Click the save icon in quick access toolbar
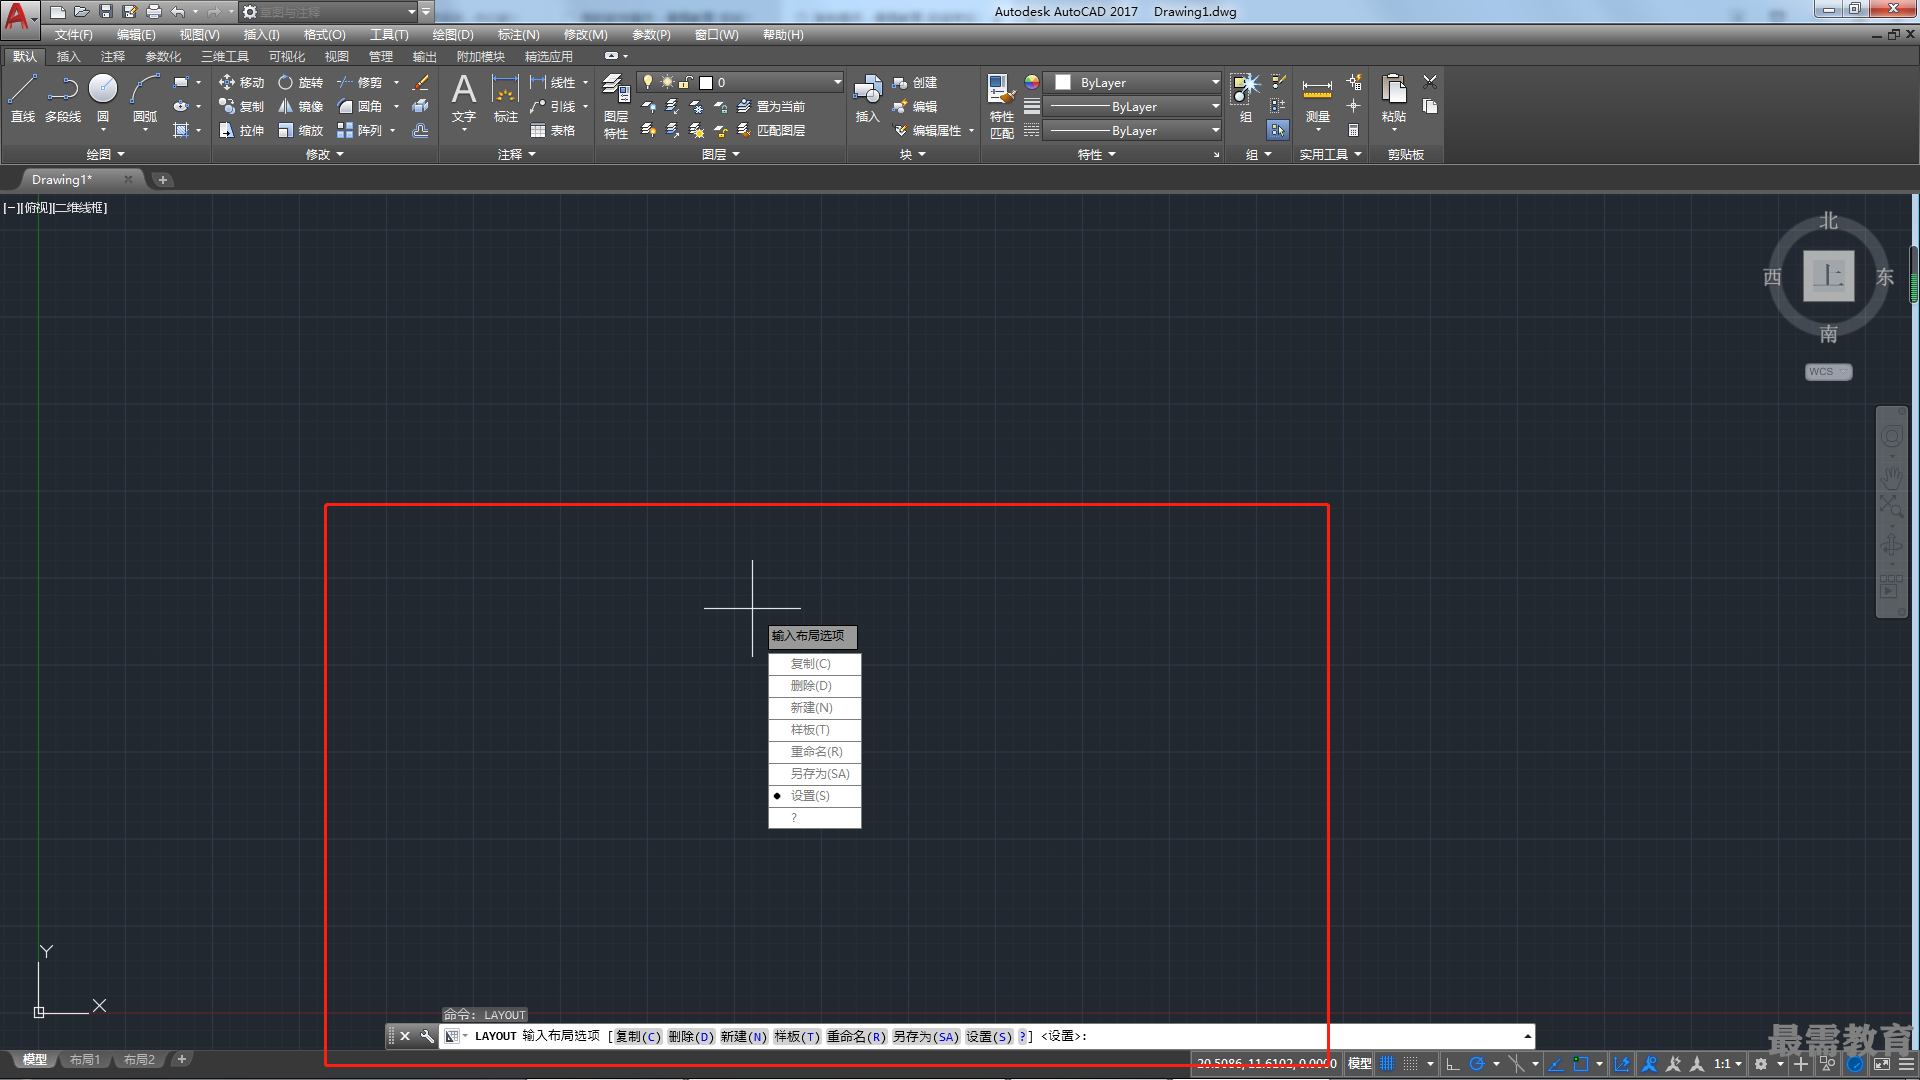The width and height of the screenshot is (1920, 1080). (106, 12)
